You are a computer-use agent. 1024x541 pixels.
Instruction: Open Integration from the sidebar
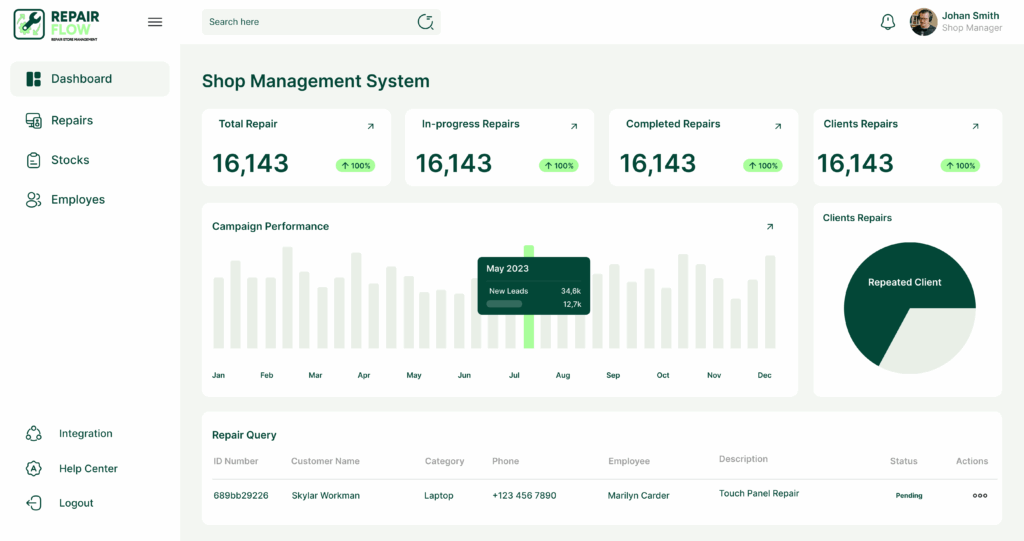coord(85,434)
